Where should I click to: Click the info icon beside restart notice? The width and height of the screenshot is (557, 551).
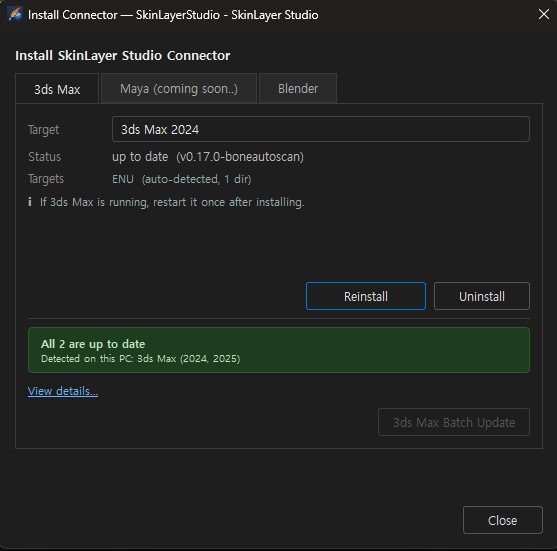pos(30,202)
